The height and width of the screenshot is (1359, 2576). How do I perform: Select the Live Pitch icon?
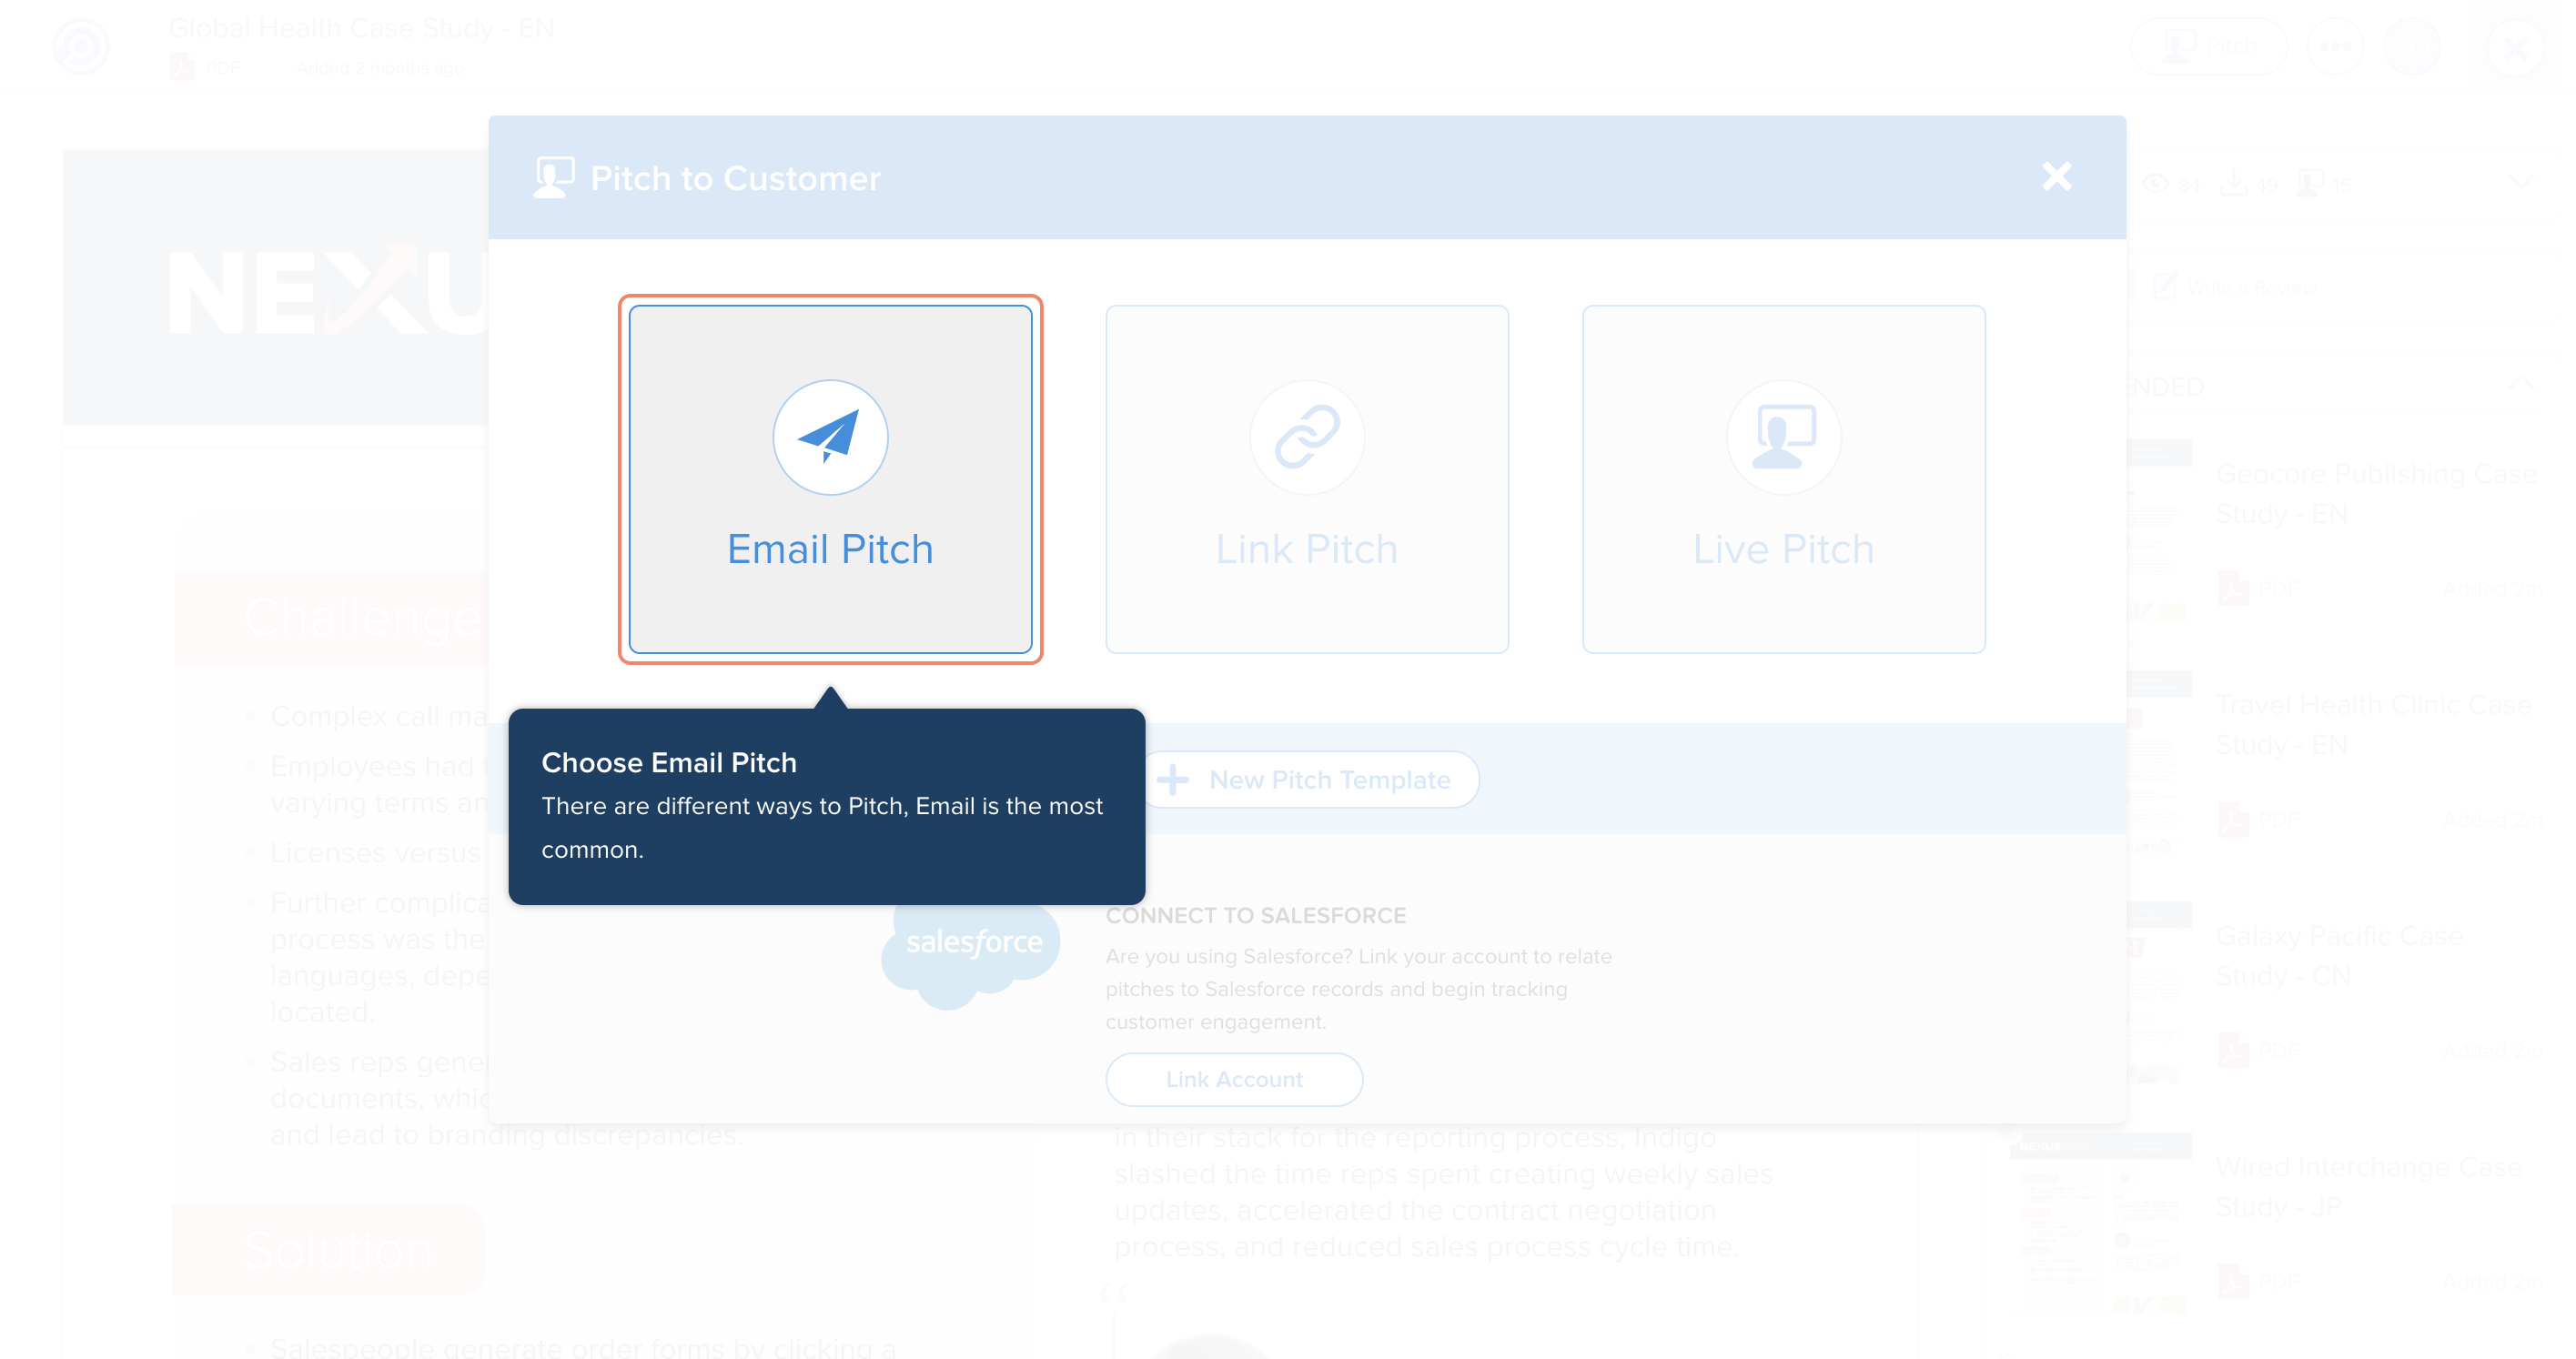coord(1783,438)
